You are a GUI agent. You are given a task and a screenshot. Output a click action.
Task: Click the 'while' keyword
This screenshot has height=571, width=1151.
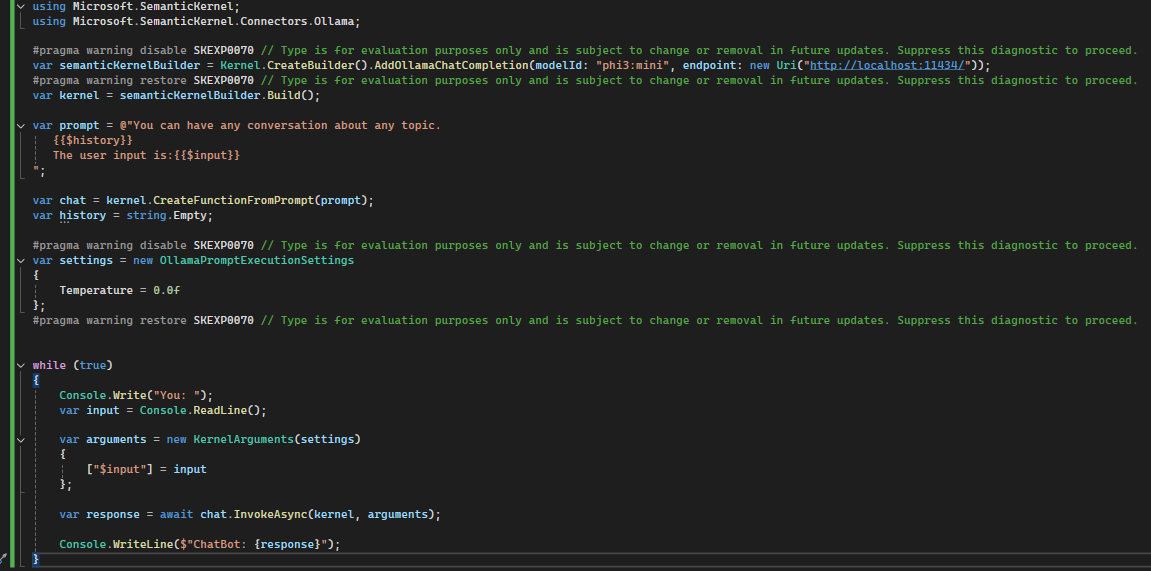pyautogui.click(x=49, y=365)
